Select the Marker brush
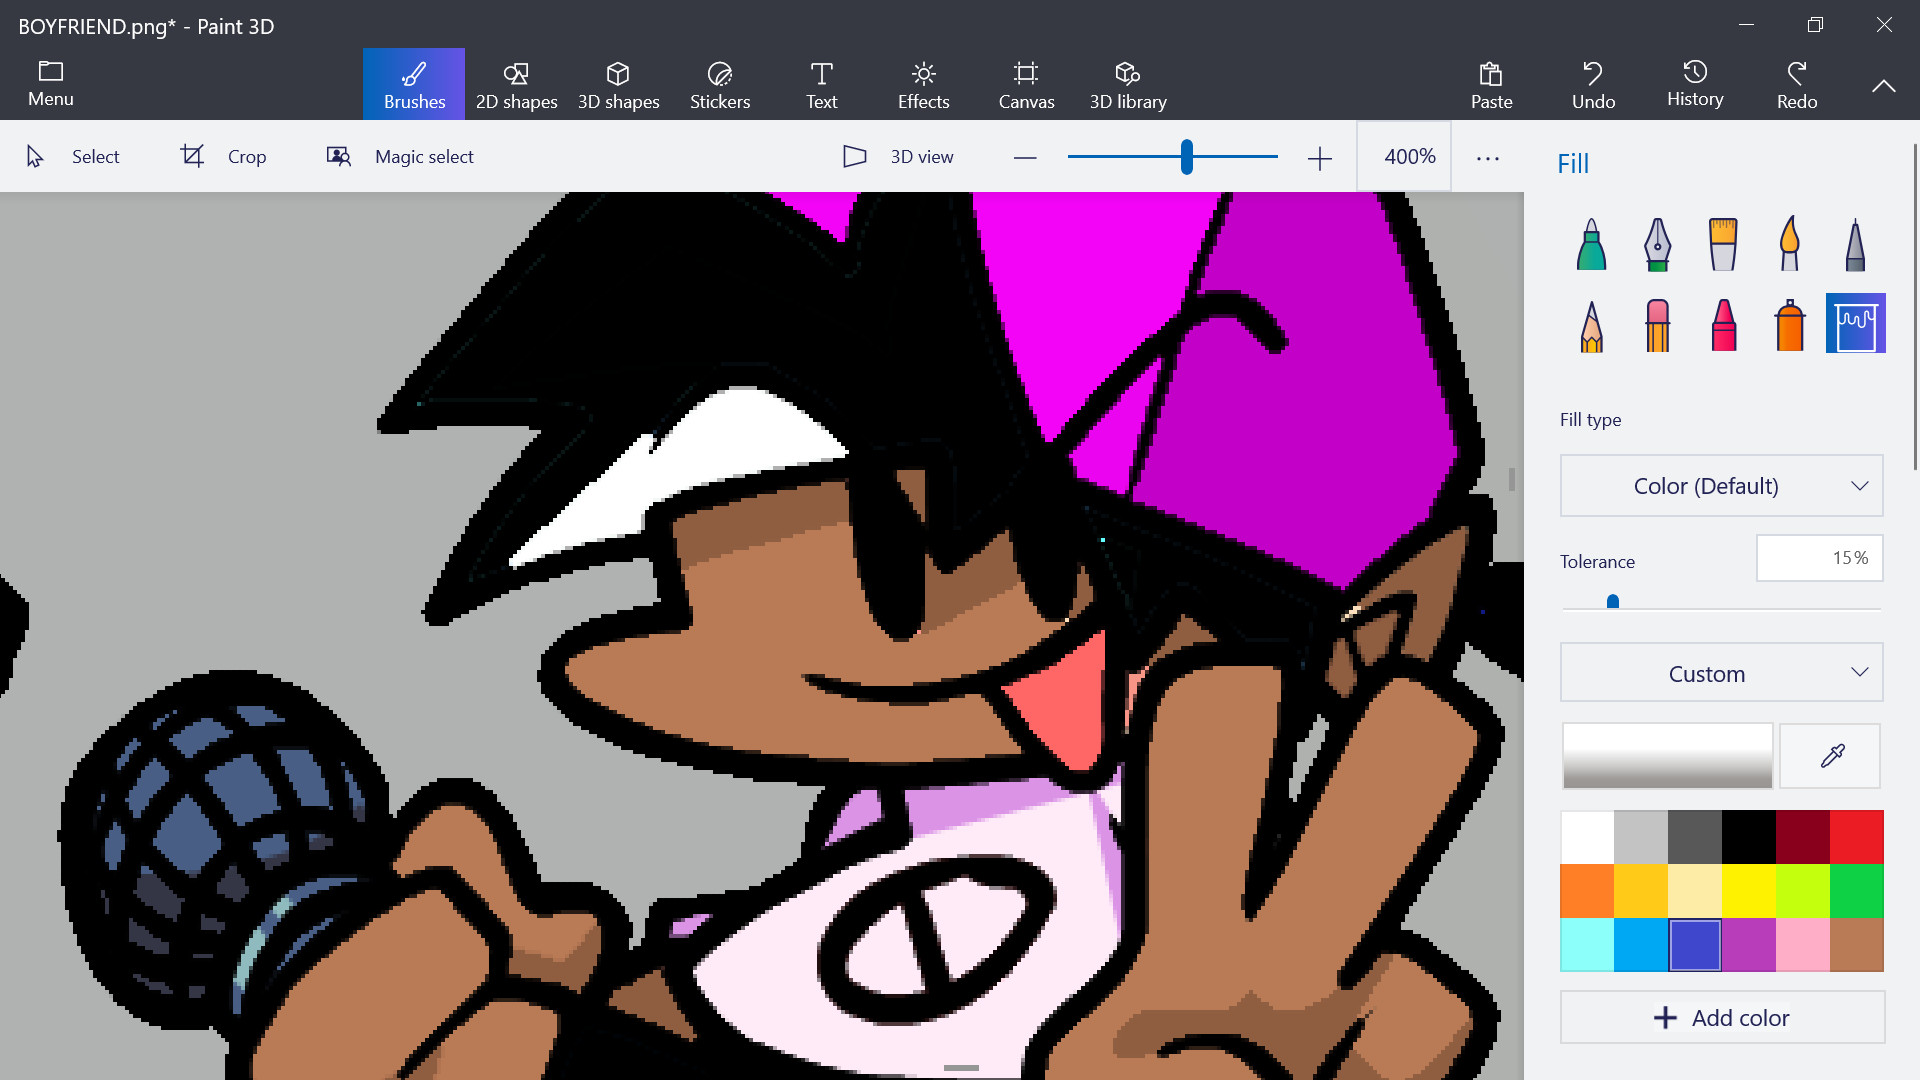The width and height of the screenshot is (1920, 1080). [1590, 243]
